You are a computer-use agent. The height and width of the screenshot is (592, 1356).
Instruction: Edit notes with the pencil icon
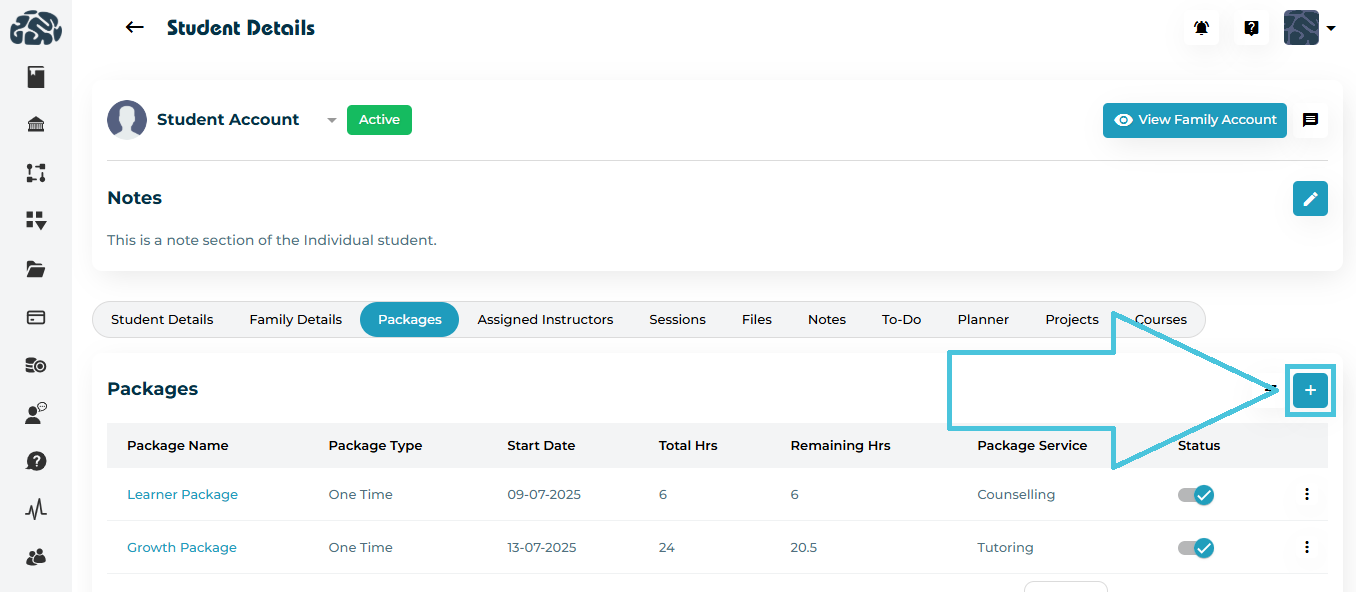(1310, 199)
